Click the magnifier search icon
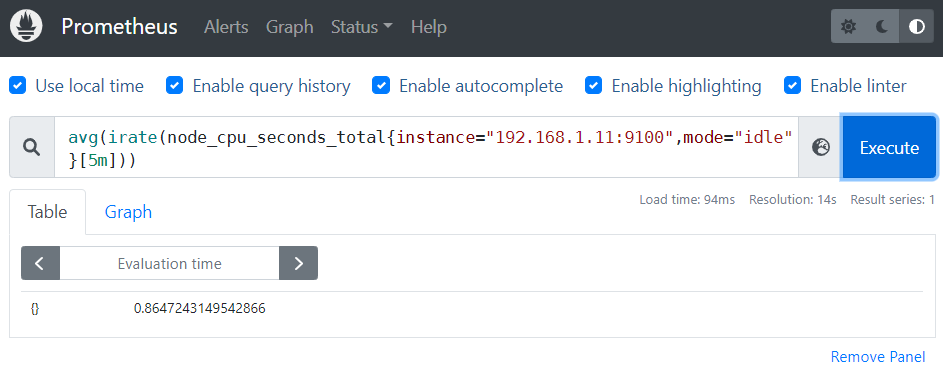Image resolution: width=943 pixels, height=375 pixels. pyautogui.click(x=32, y=147)
